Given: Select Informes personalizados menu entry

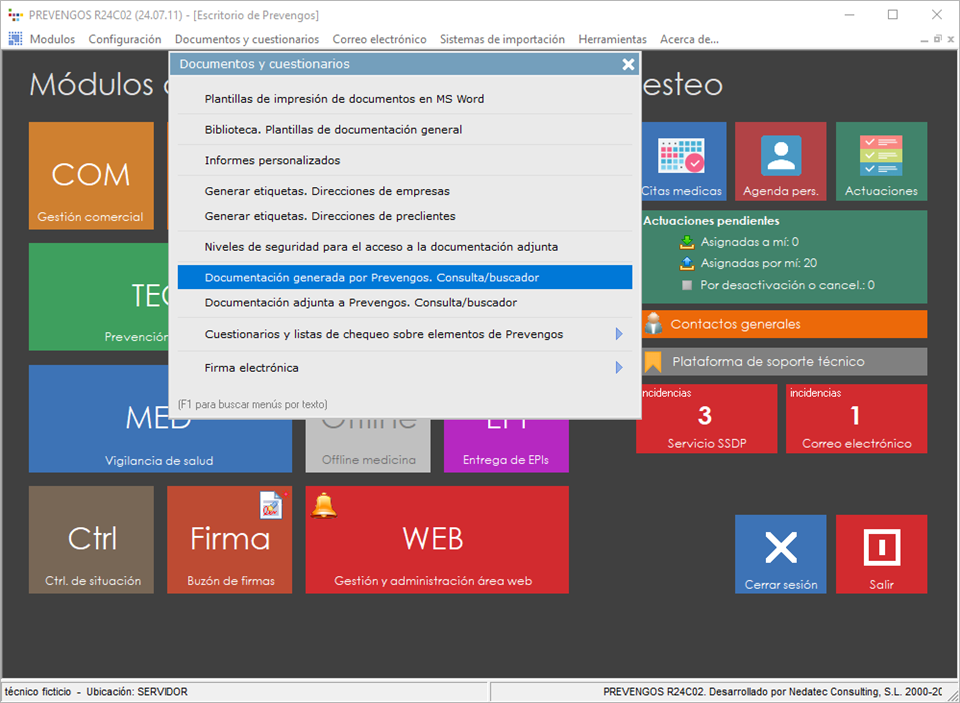Looking at the screenshot, I should click(273, 160).
